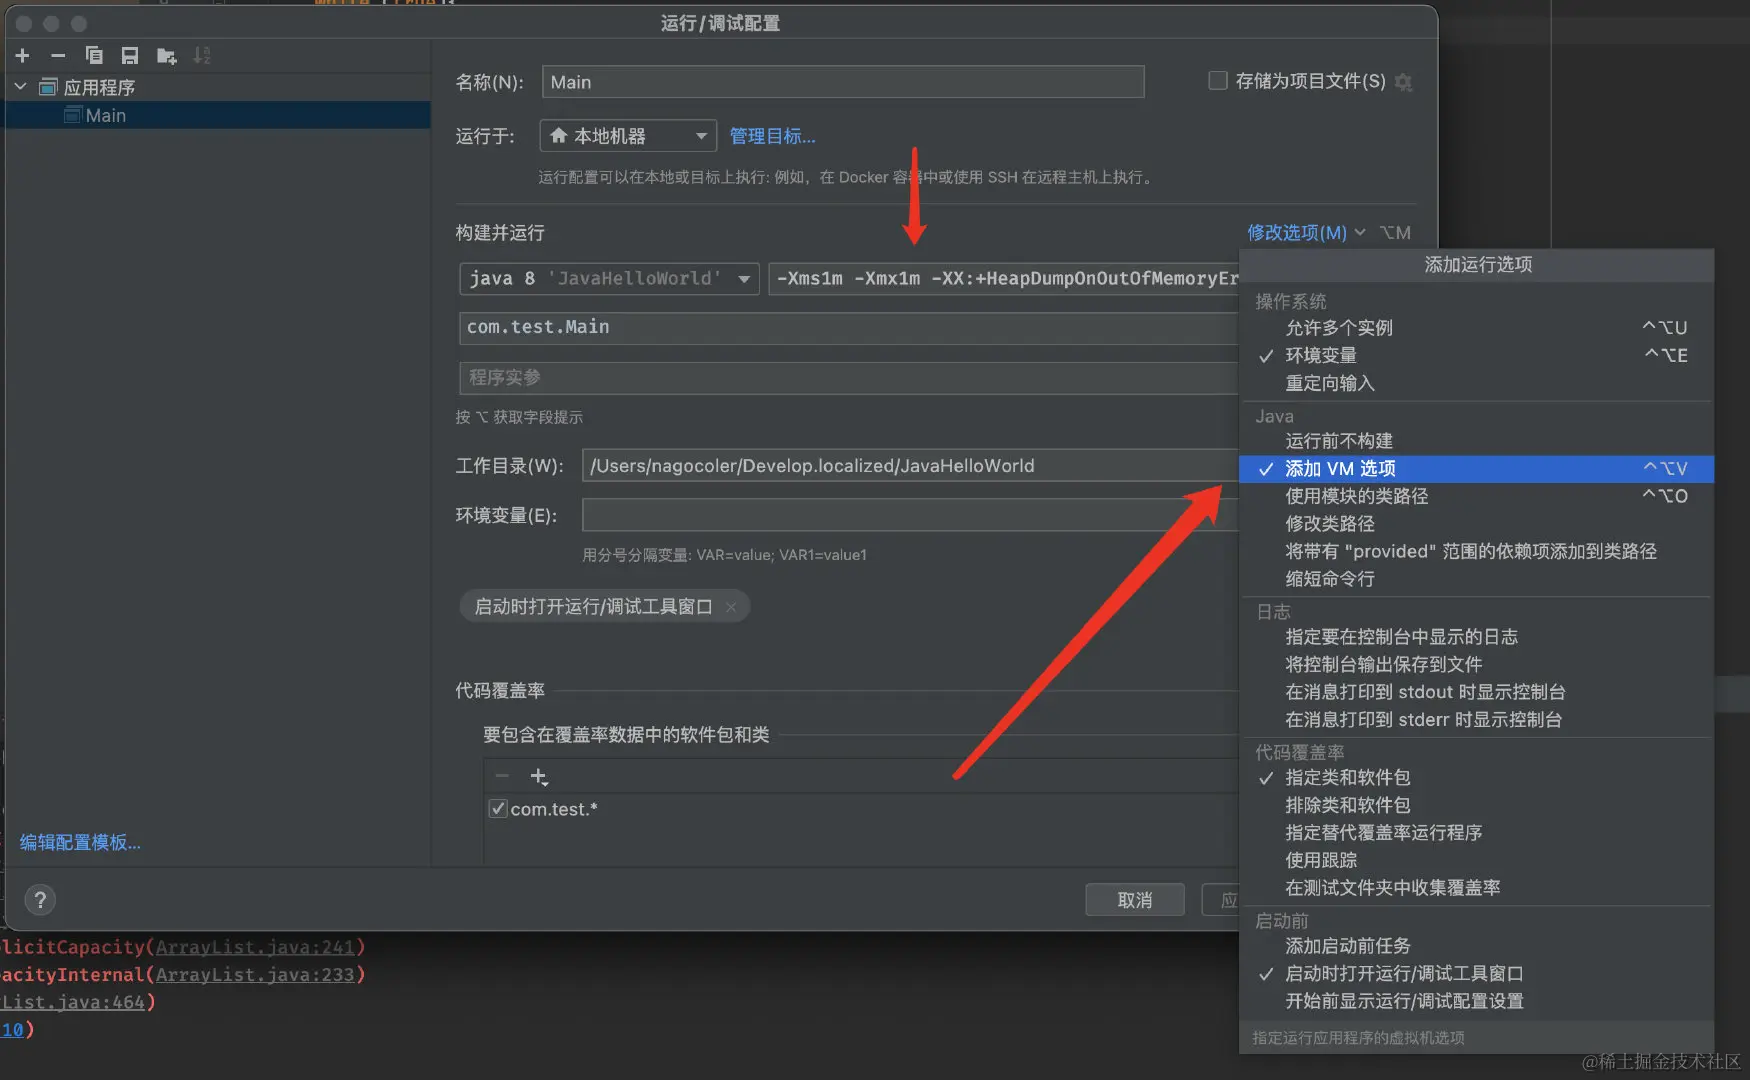Screen dimensions: 1750x1080
Task: Click the move to new folder icon
Action: pyautogui.click(x=166, y=56)
